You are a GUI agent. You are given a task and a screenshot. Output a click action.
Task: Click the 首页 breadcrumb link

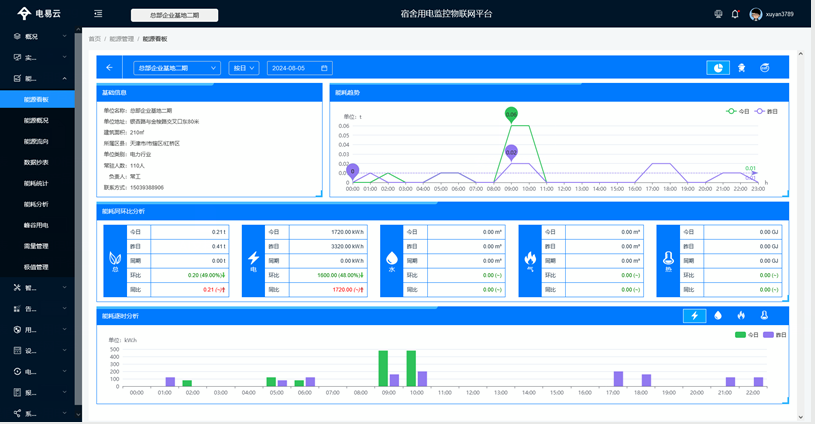click(x=95, y=39)
